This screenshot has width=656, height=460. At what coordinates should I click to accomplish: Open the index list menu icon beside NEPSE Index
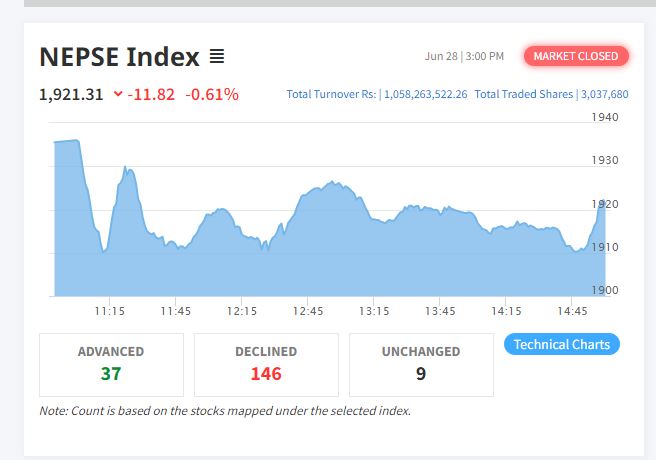[217, 56]
